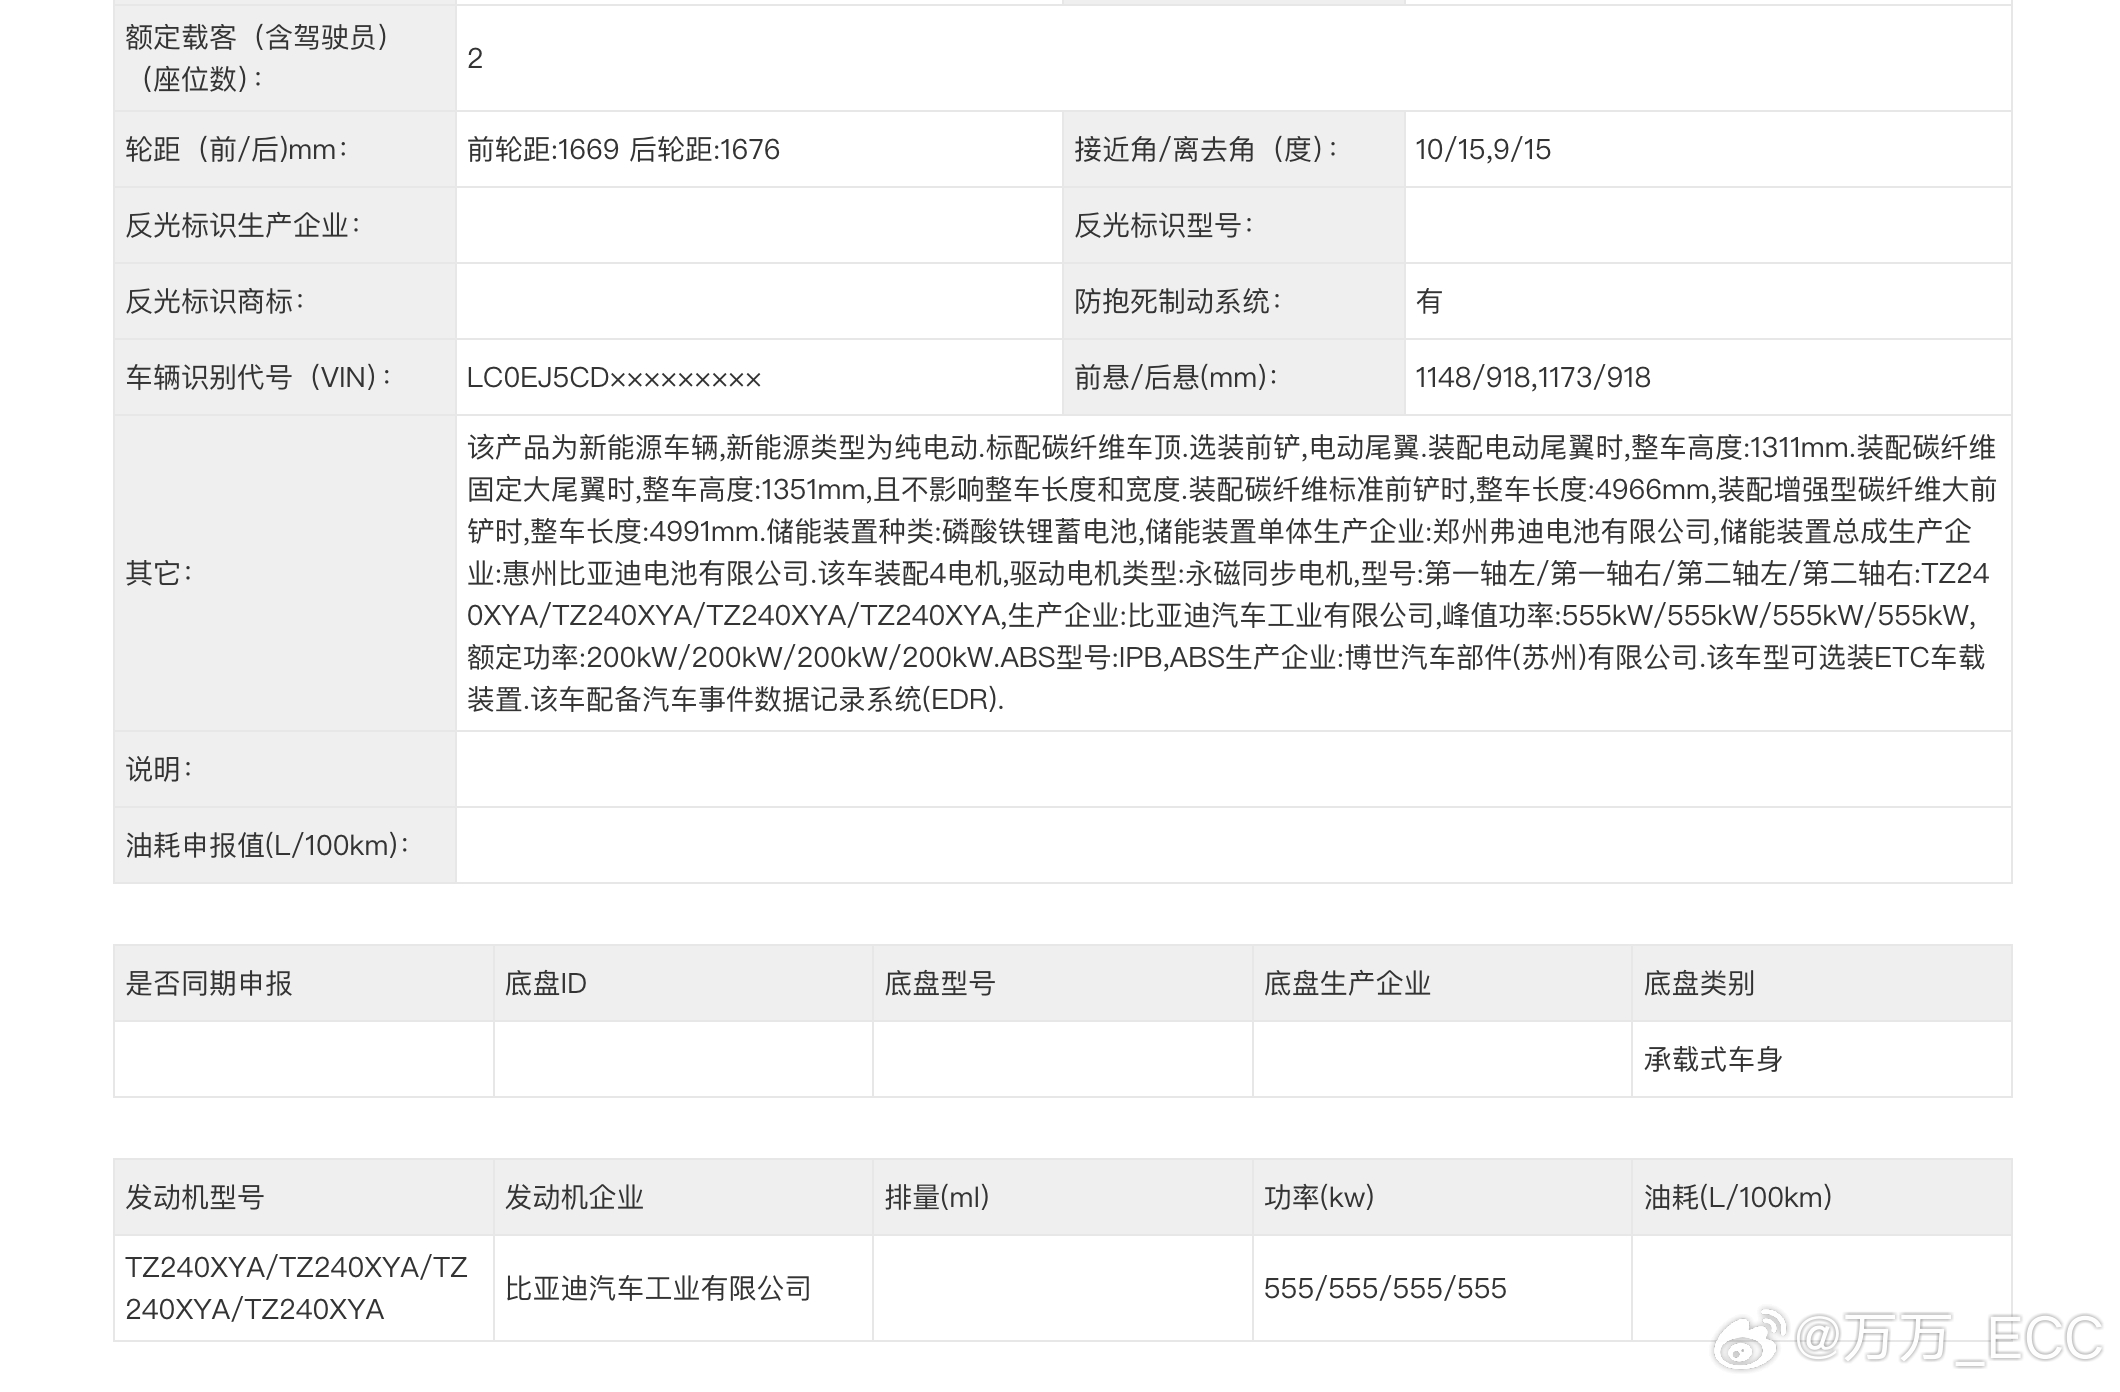Image resolution: width=2120 pixels, height=1392 pixels.
Task: Click the 反光标识生产企业 label
Action: (242, 226)
